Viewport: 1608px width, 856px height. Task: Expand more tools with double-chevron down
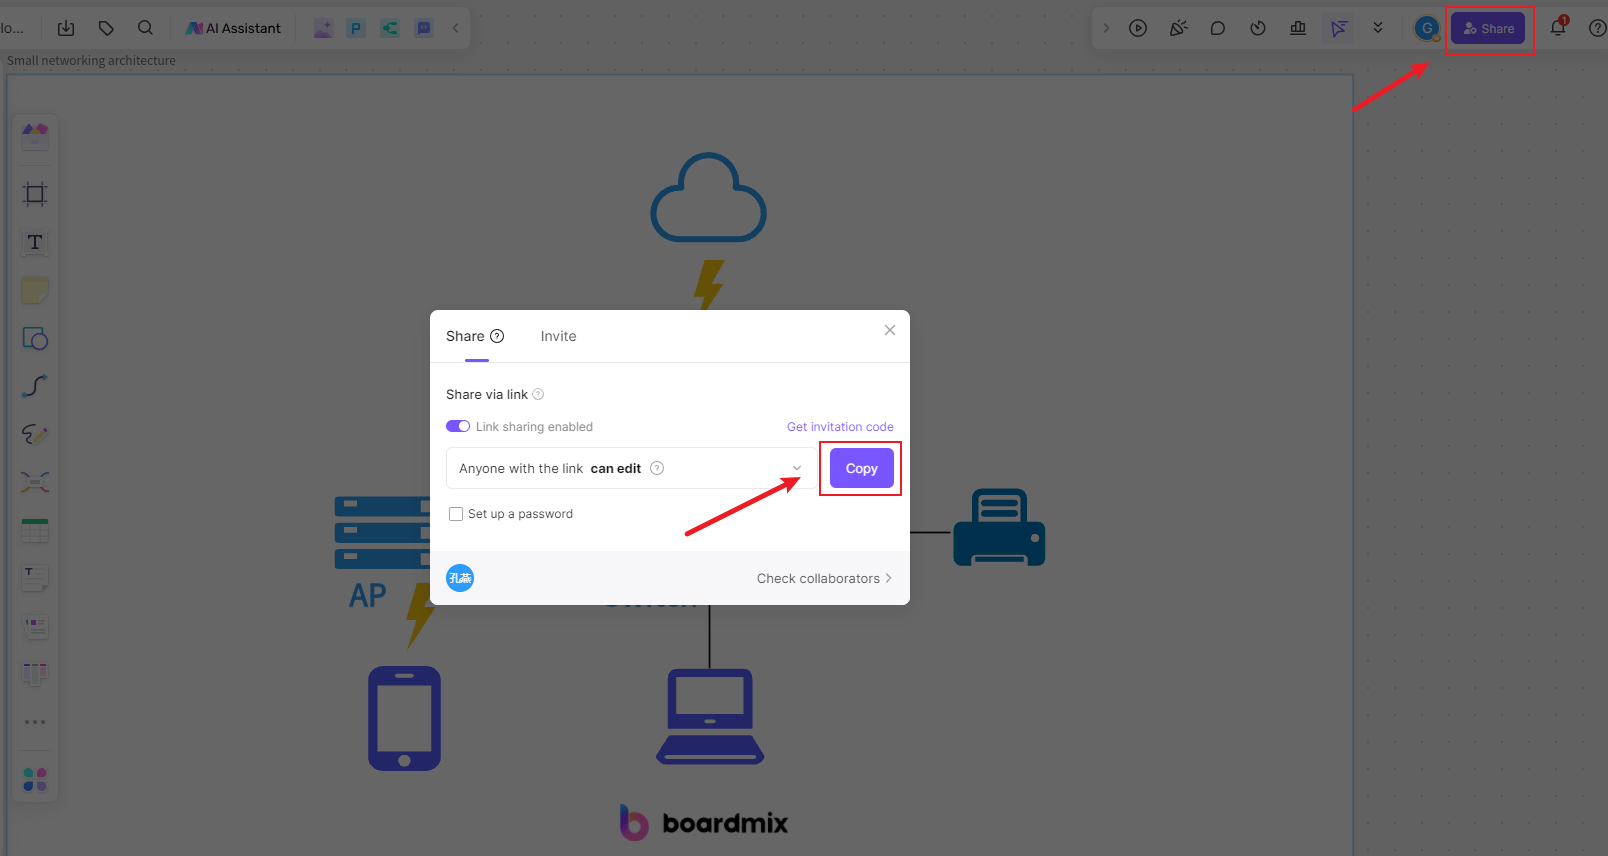point(1378,28)
